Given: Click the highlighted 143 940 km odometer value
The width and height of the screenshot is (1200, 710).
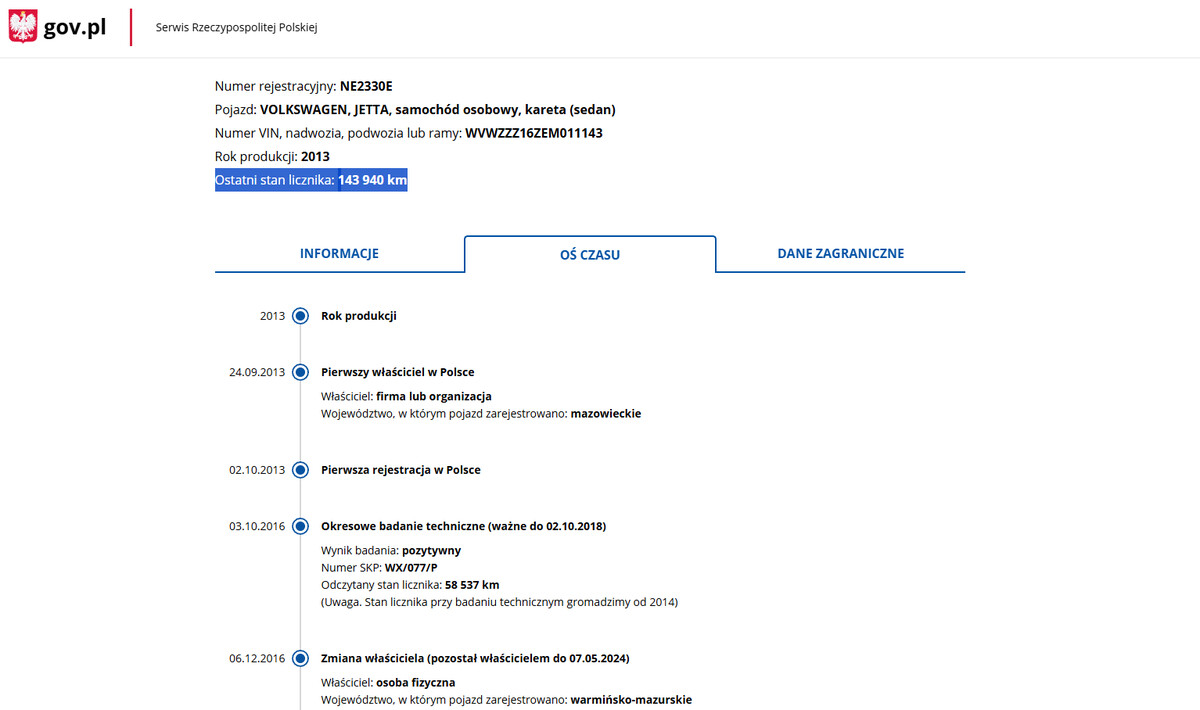Looking at the screenshot, I should pyautogui.click(x=373, y=180).
